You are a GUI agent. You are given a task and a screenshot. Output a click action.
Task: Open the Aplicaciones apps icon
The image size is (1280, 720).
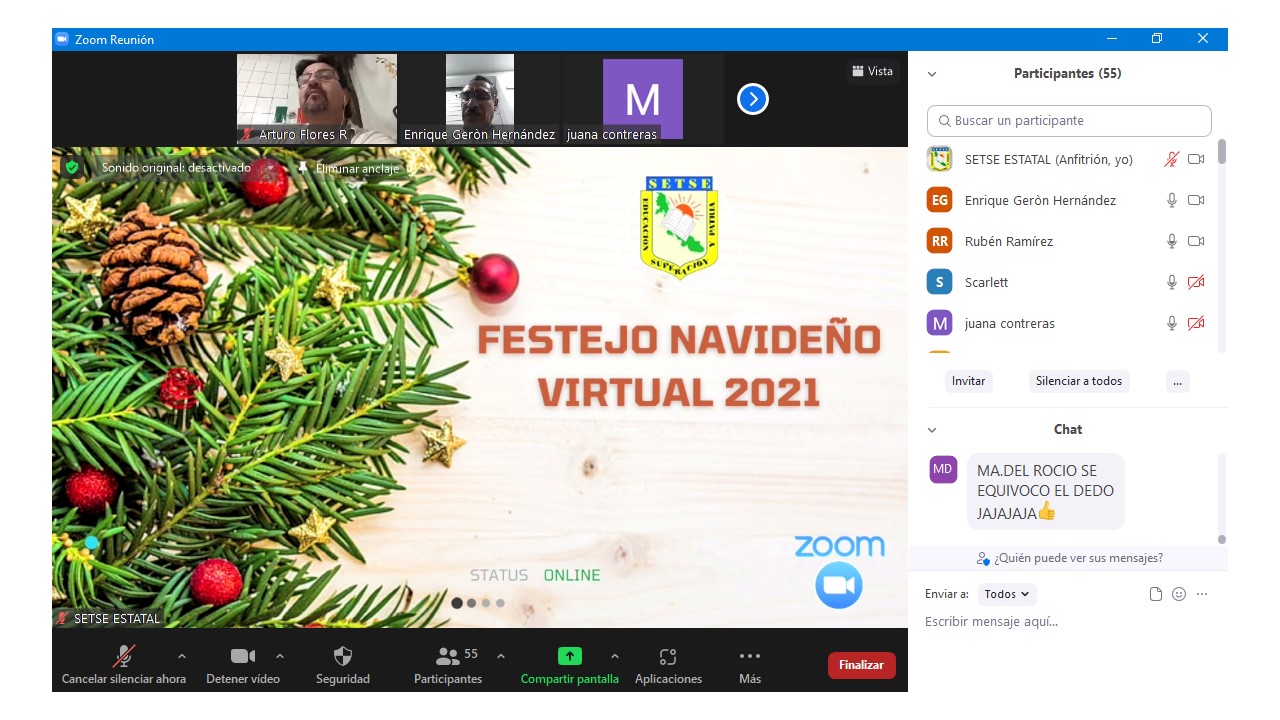click(x=668, y=656)
